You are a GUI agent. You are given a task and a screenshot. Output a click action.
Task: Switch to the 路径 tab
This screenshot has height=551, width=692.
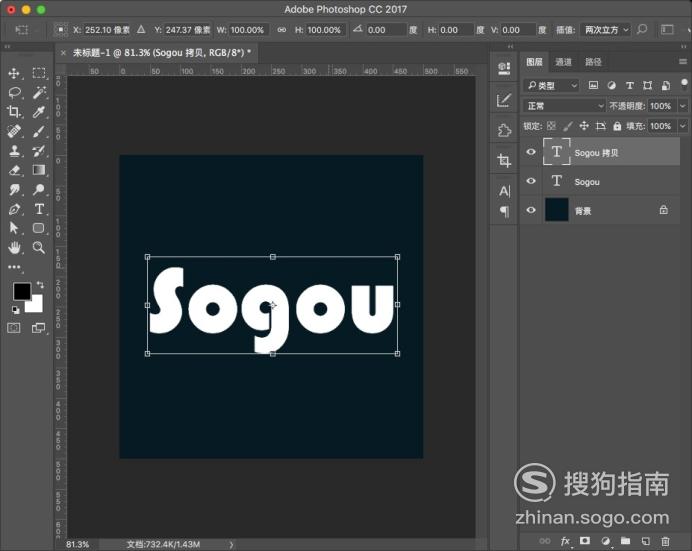pos(593,62)
